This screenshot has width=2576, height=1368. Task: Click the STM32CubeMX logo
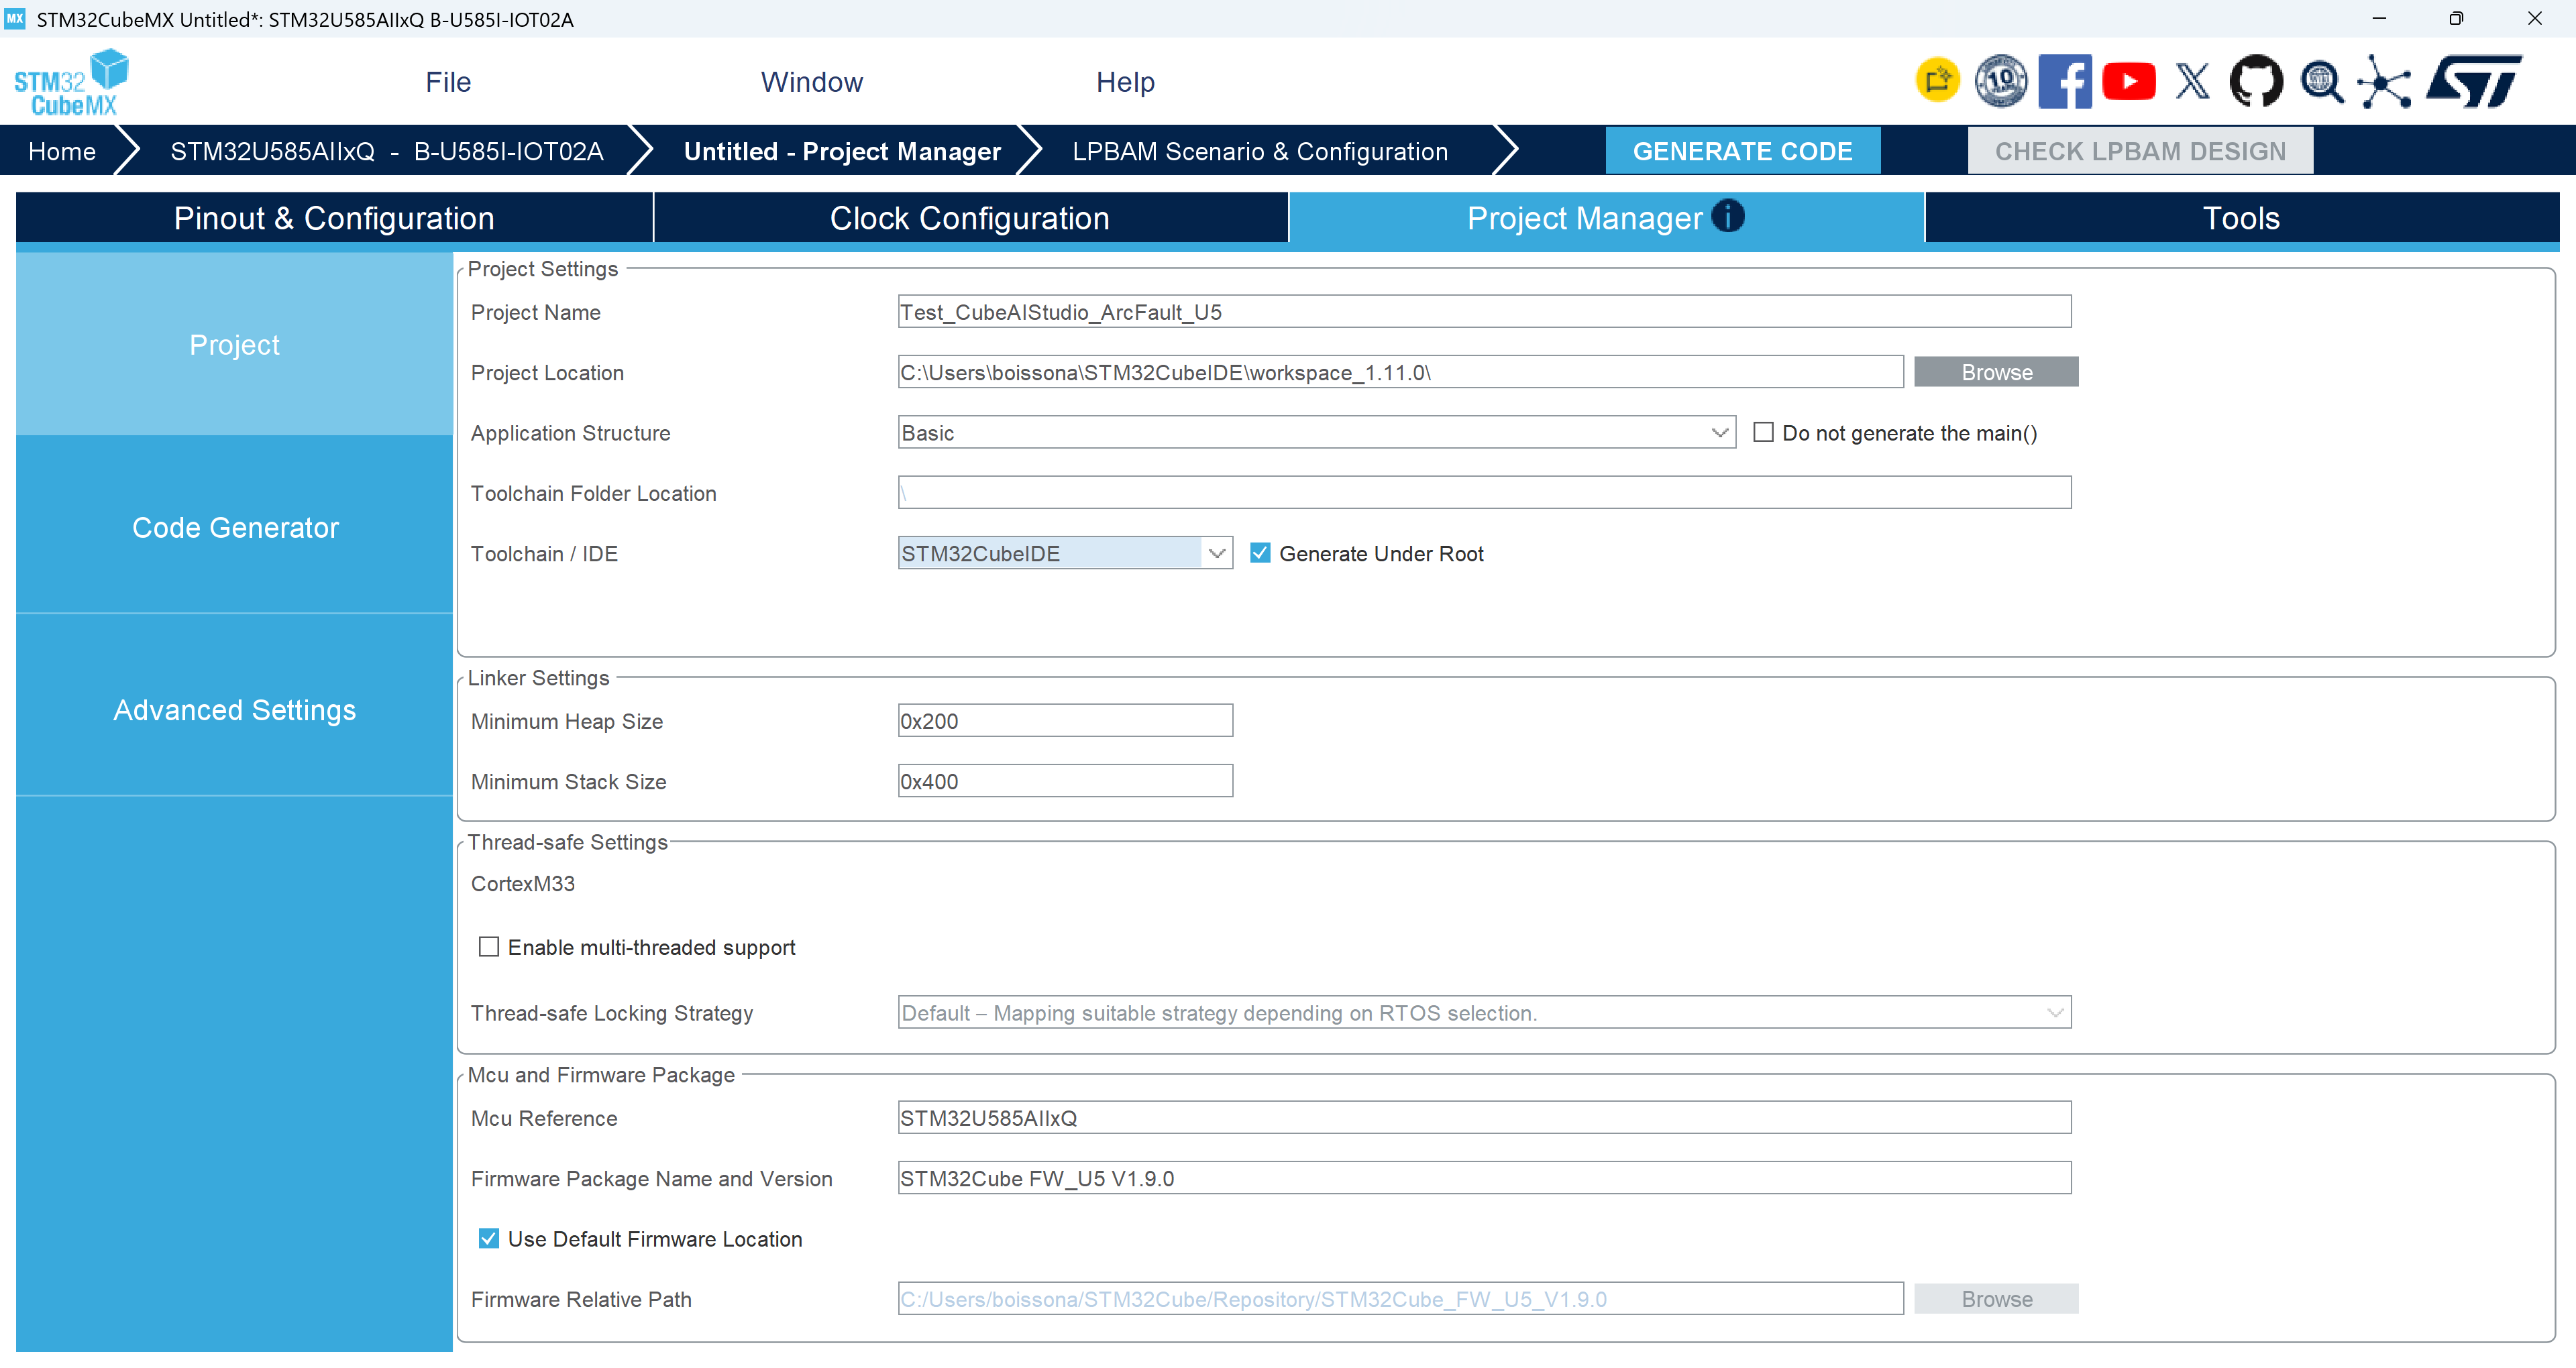tap(71, 82)
